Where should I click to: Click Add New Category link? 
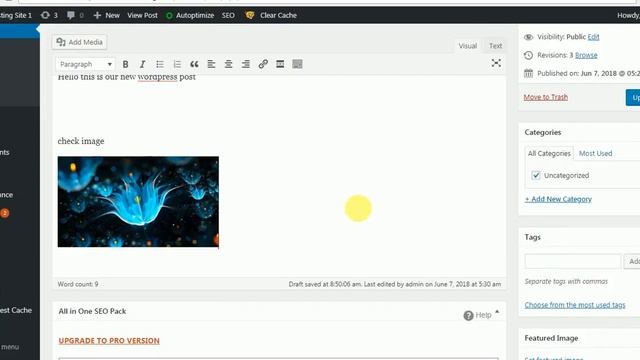tap(558, 199)
